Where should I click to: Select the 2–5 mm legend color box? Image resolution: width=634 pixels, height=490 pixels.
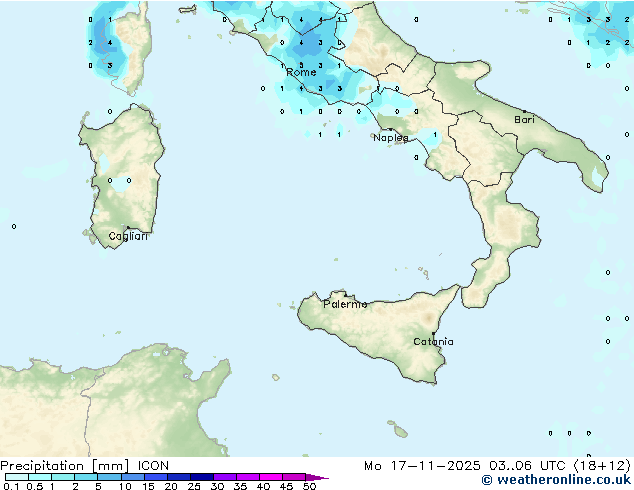(86, 477)
